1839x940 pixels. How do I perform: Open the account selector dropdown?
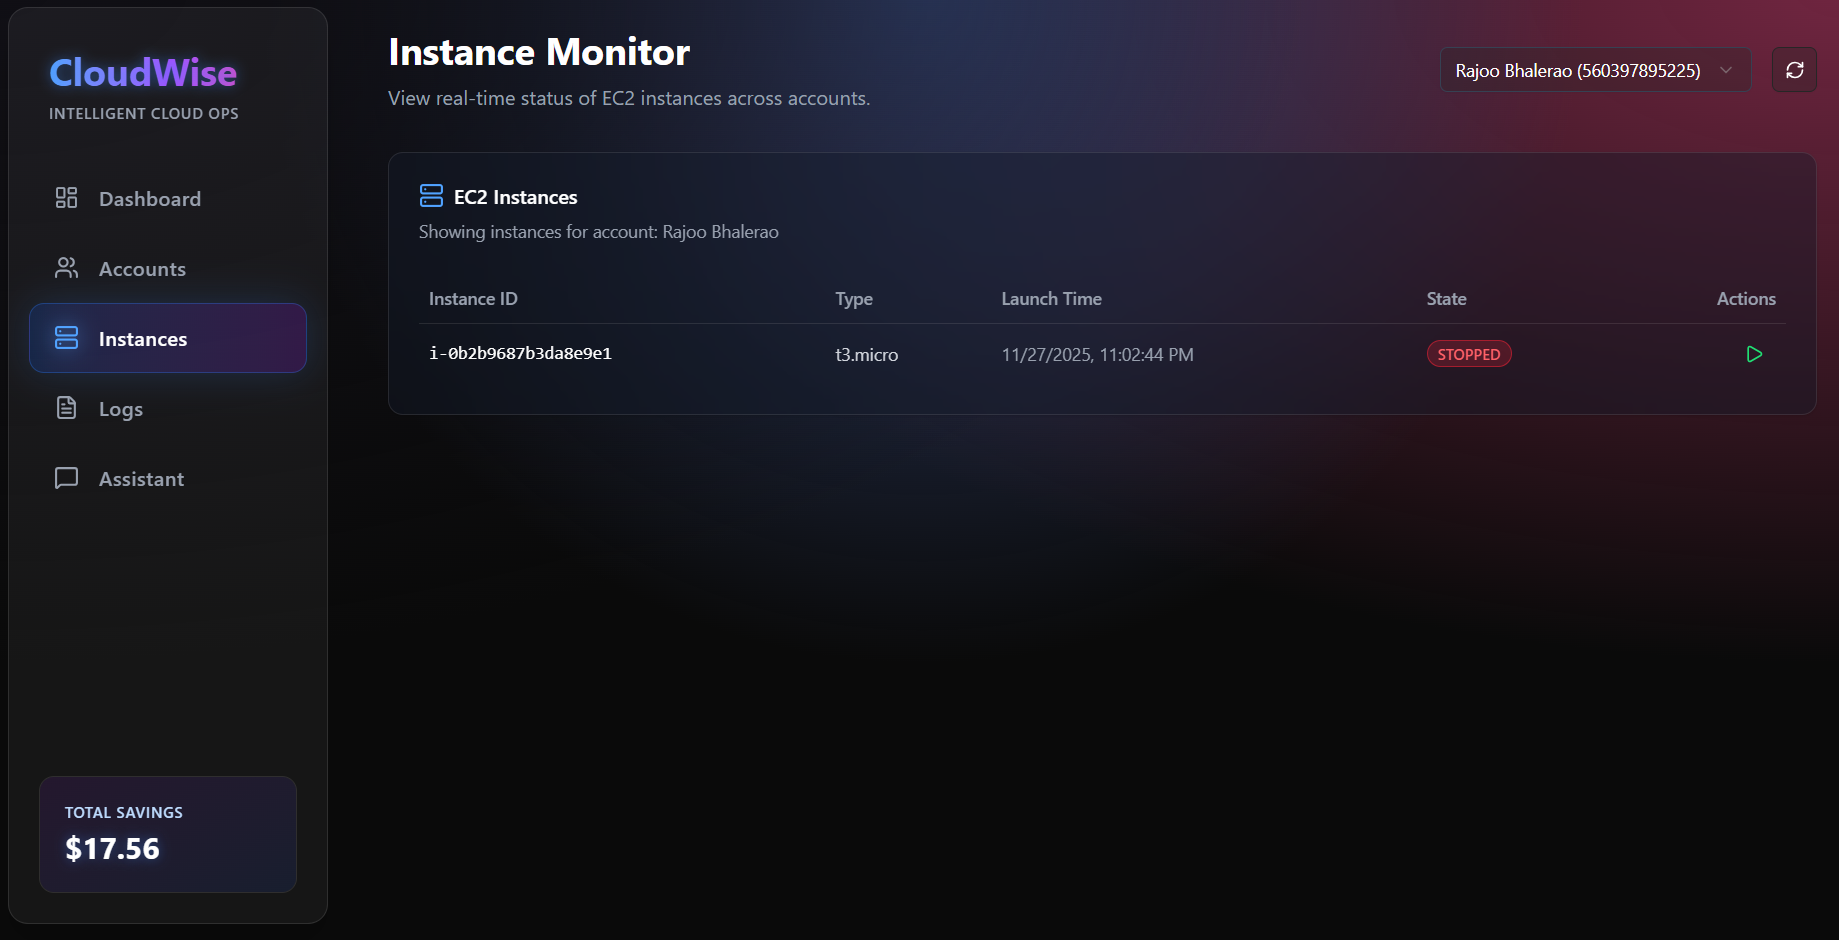pyautogui.click(x=1595, y=70)
